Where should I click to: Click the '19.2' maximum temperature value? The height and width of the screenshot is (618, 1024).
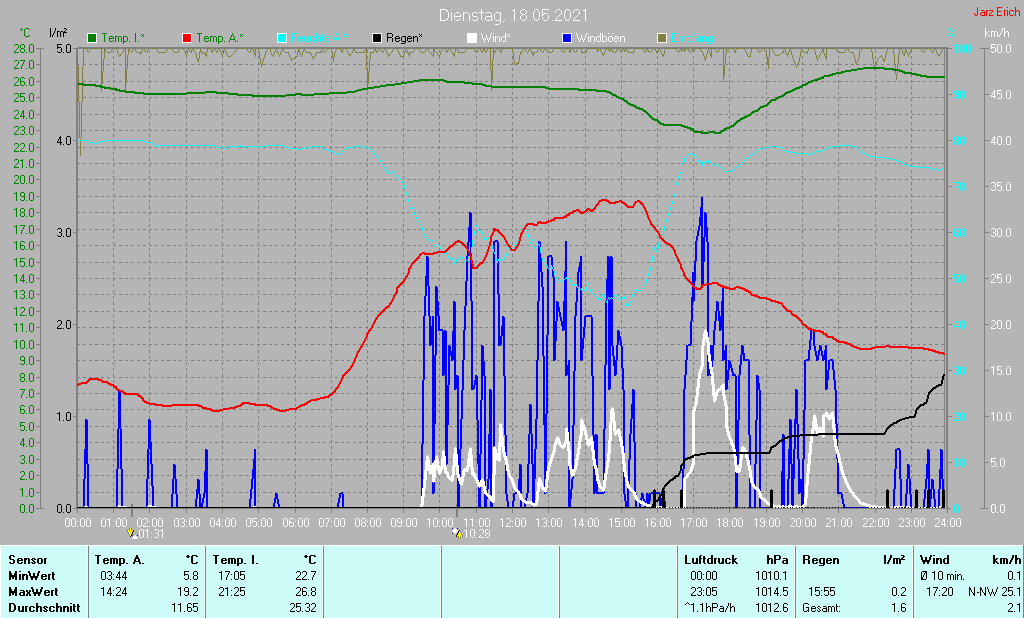coord(188,592)
